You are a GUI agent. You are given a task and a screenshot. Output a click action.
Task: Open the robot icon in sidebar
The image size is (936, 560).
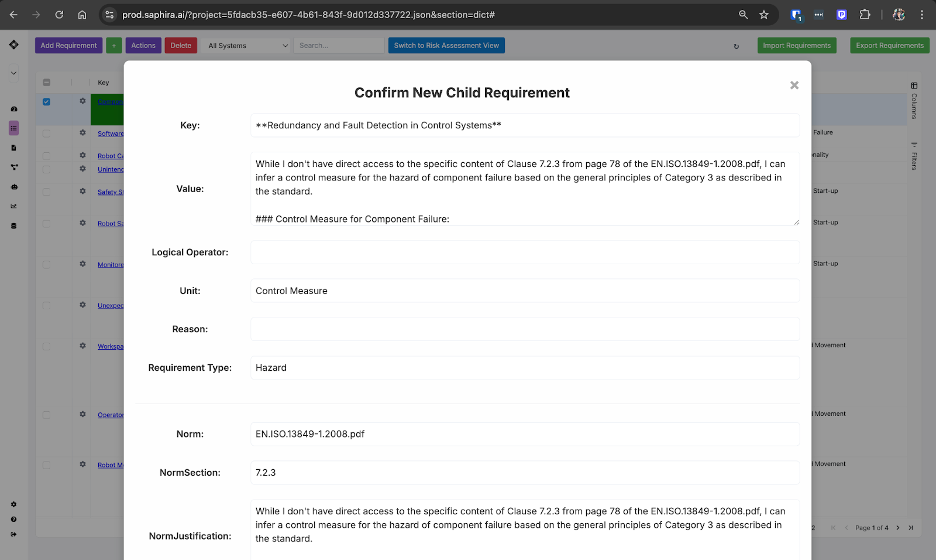[x=14, y=187]
